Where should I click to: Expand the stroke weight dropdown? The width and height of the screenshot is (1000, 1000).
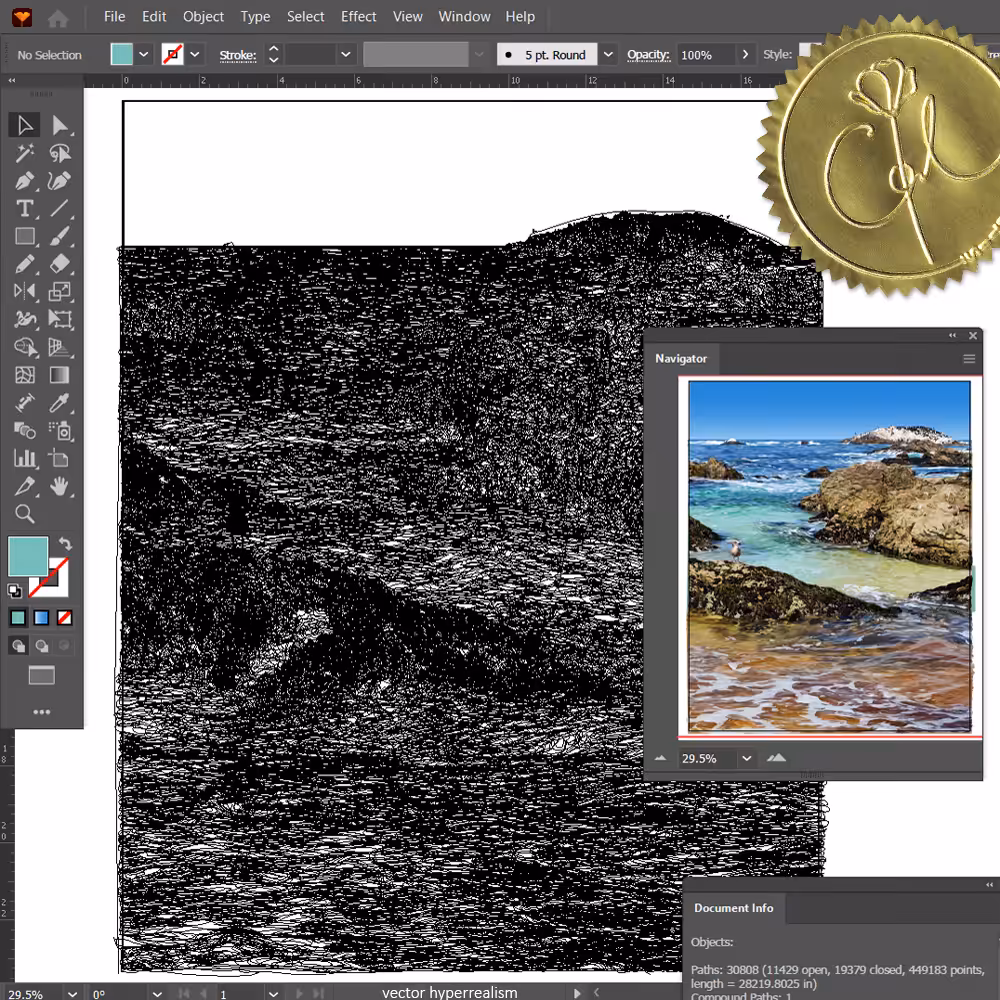pyautogui.click(x=346, y=55)
